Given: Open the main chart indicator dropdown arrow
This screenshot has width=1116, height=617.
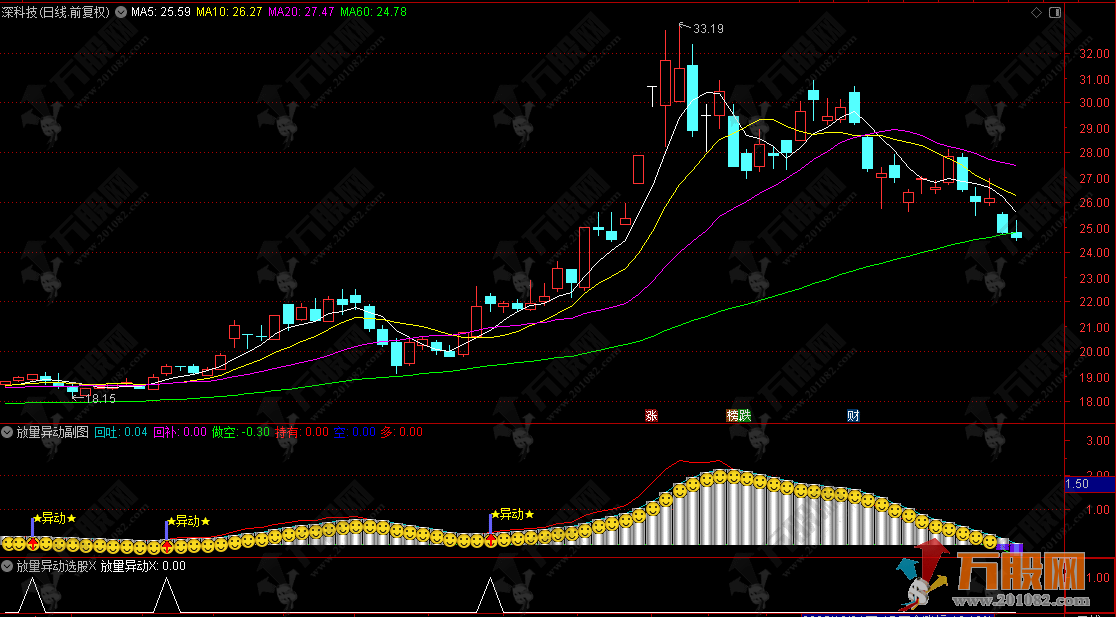Looking at the screenshot, I should pos(122,12).
